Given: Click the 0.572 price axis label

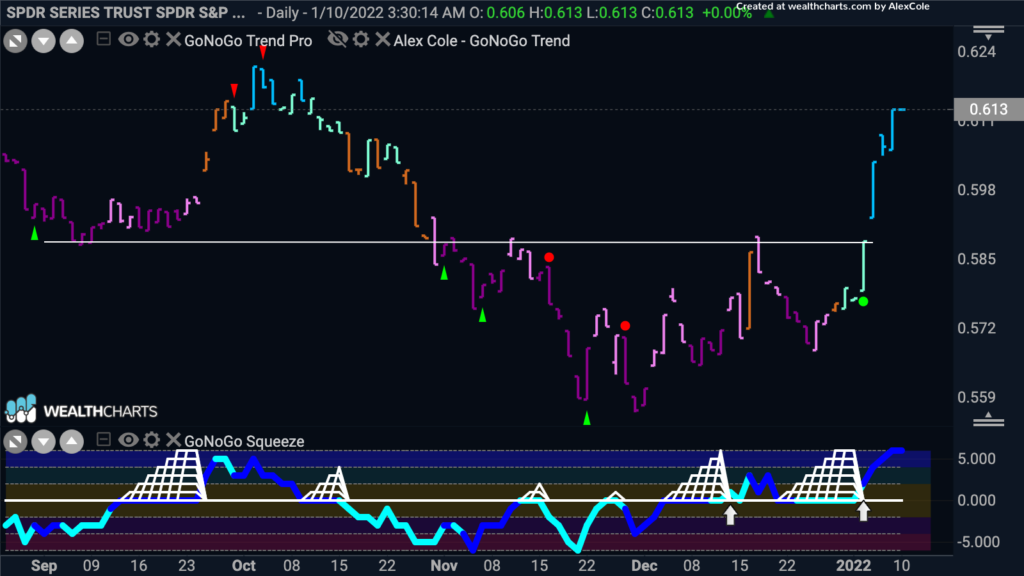Looking at the screenshot, I should (x=977, y=328).
